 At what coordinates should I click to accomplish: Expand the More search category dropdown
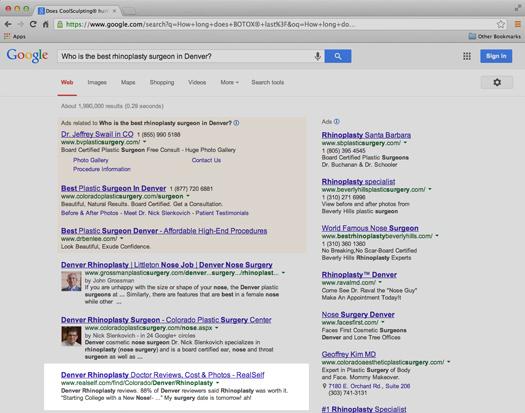tap(229, 82)
